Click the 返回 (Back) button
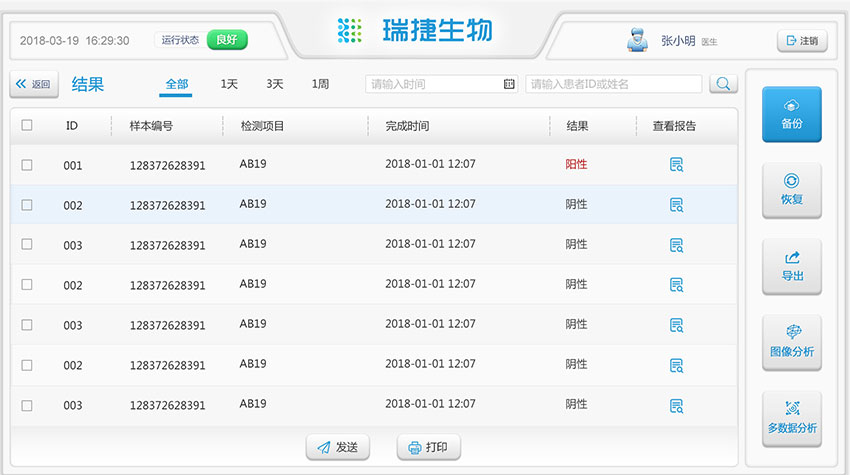Image resolution: width=850 pixels, height=475 pixels. pyautogui.click(x=34, y=85)
